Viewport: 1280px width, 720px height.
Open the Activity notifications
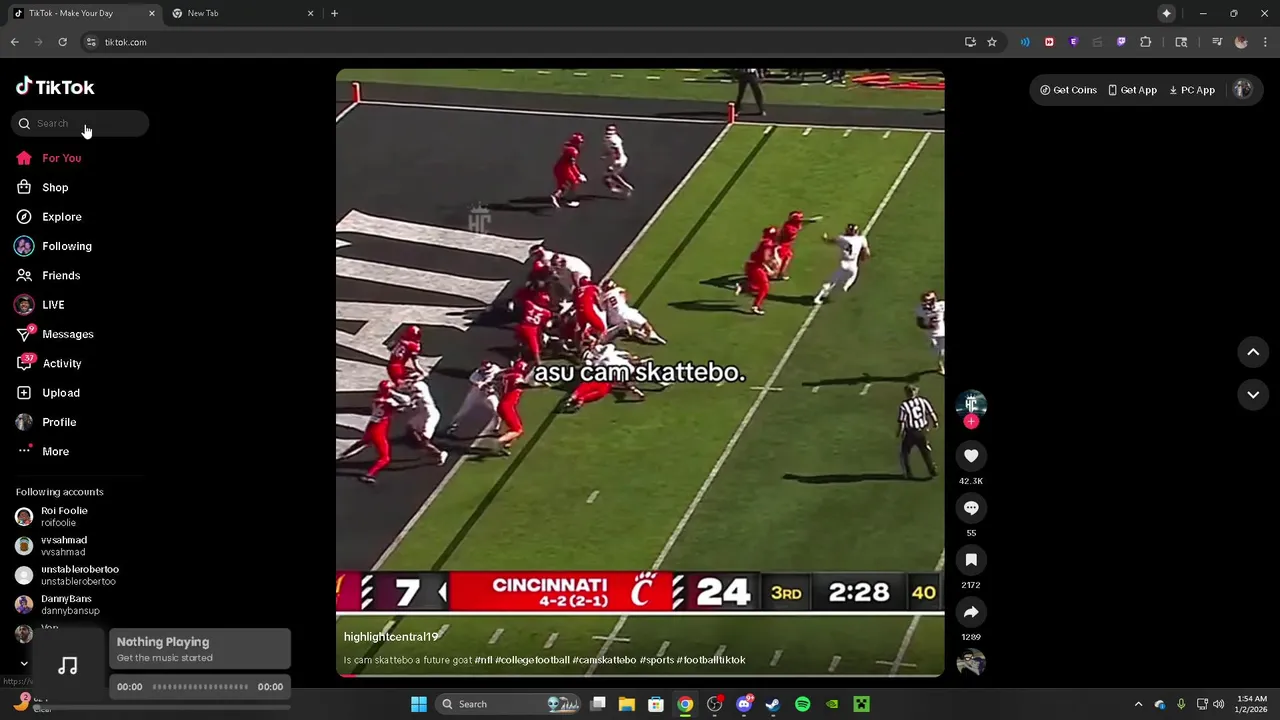48,364
